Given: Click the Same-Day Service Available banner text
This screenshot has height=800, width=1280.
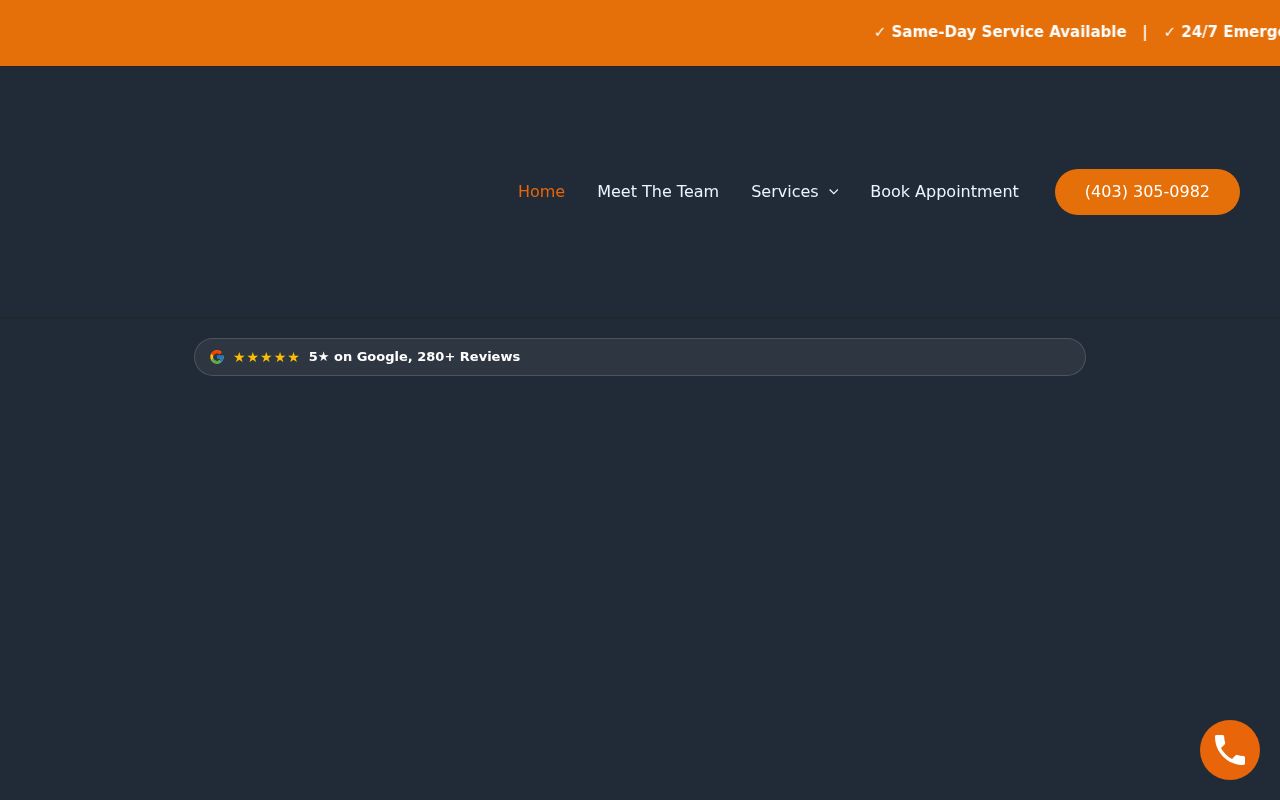Looking at the screenshot, I should pos(1008,32).
